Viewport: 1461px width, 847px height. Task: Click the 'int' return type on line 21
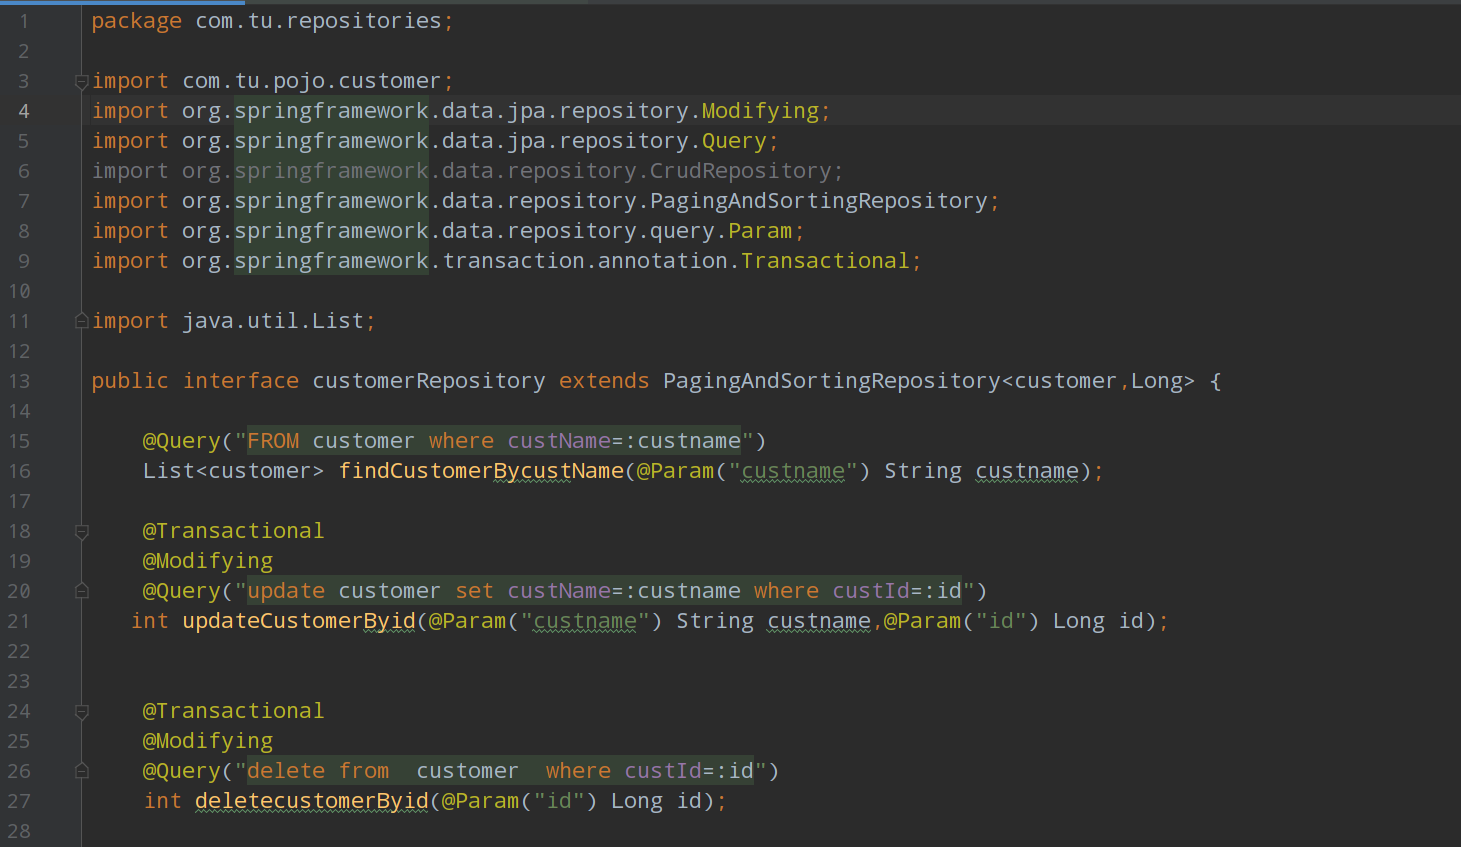(x=150, y=621)
